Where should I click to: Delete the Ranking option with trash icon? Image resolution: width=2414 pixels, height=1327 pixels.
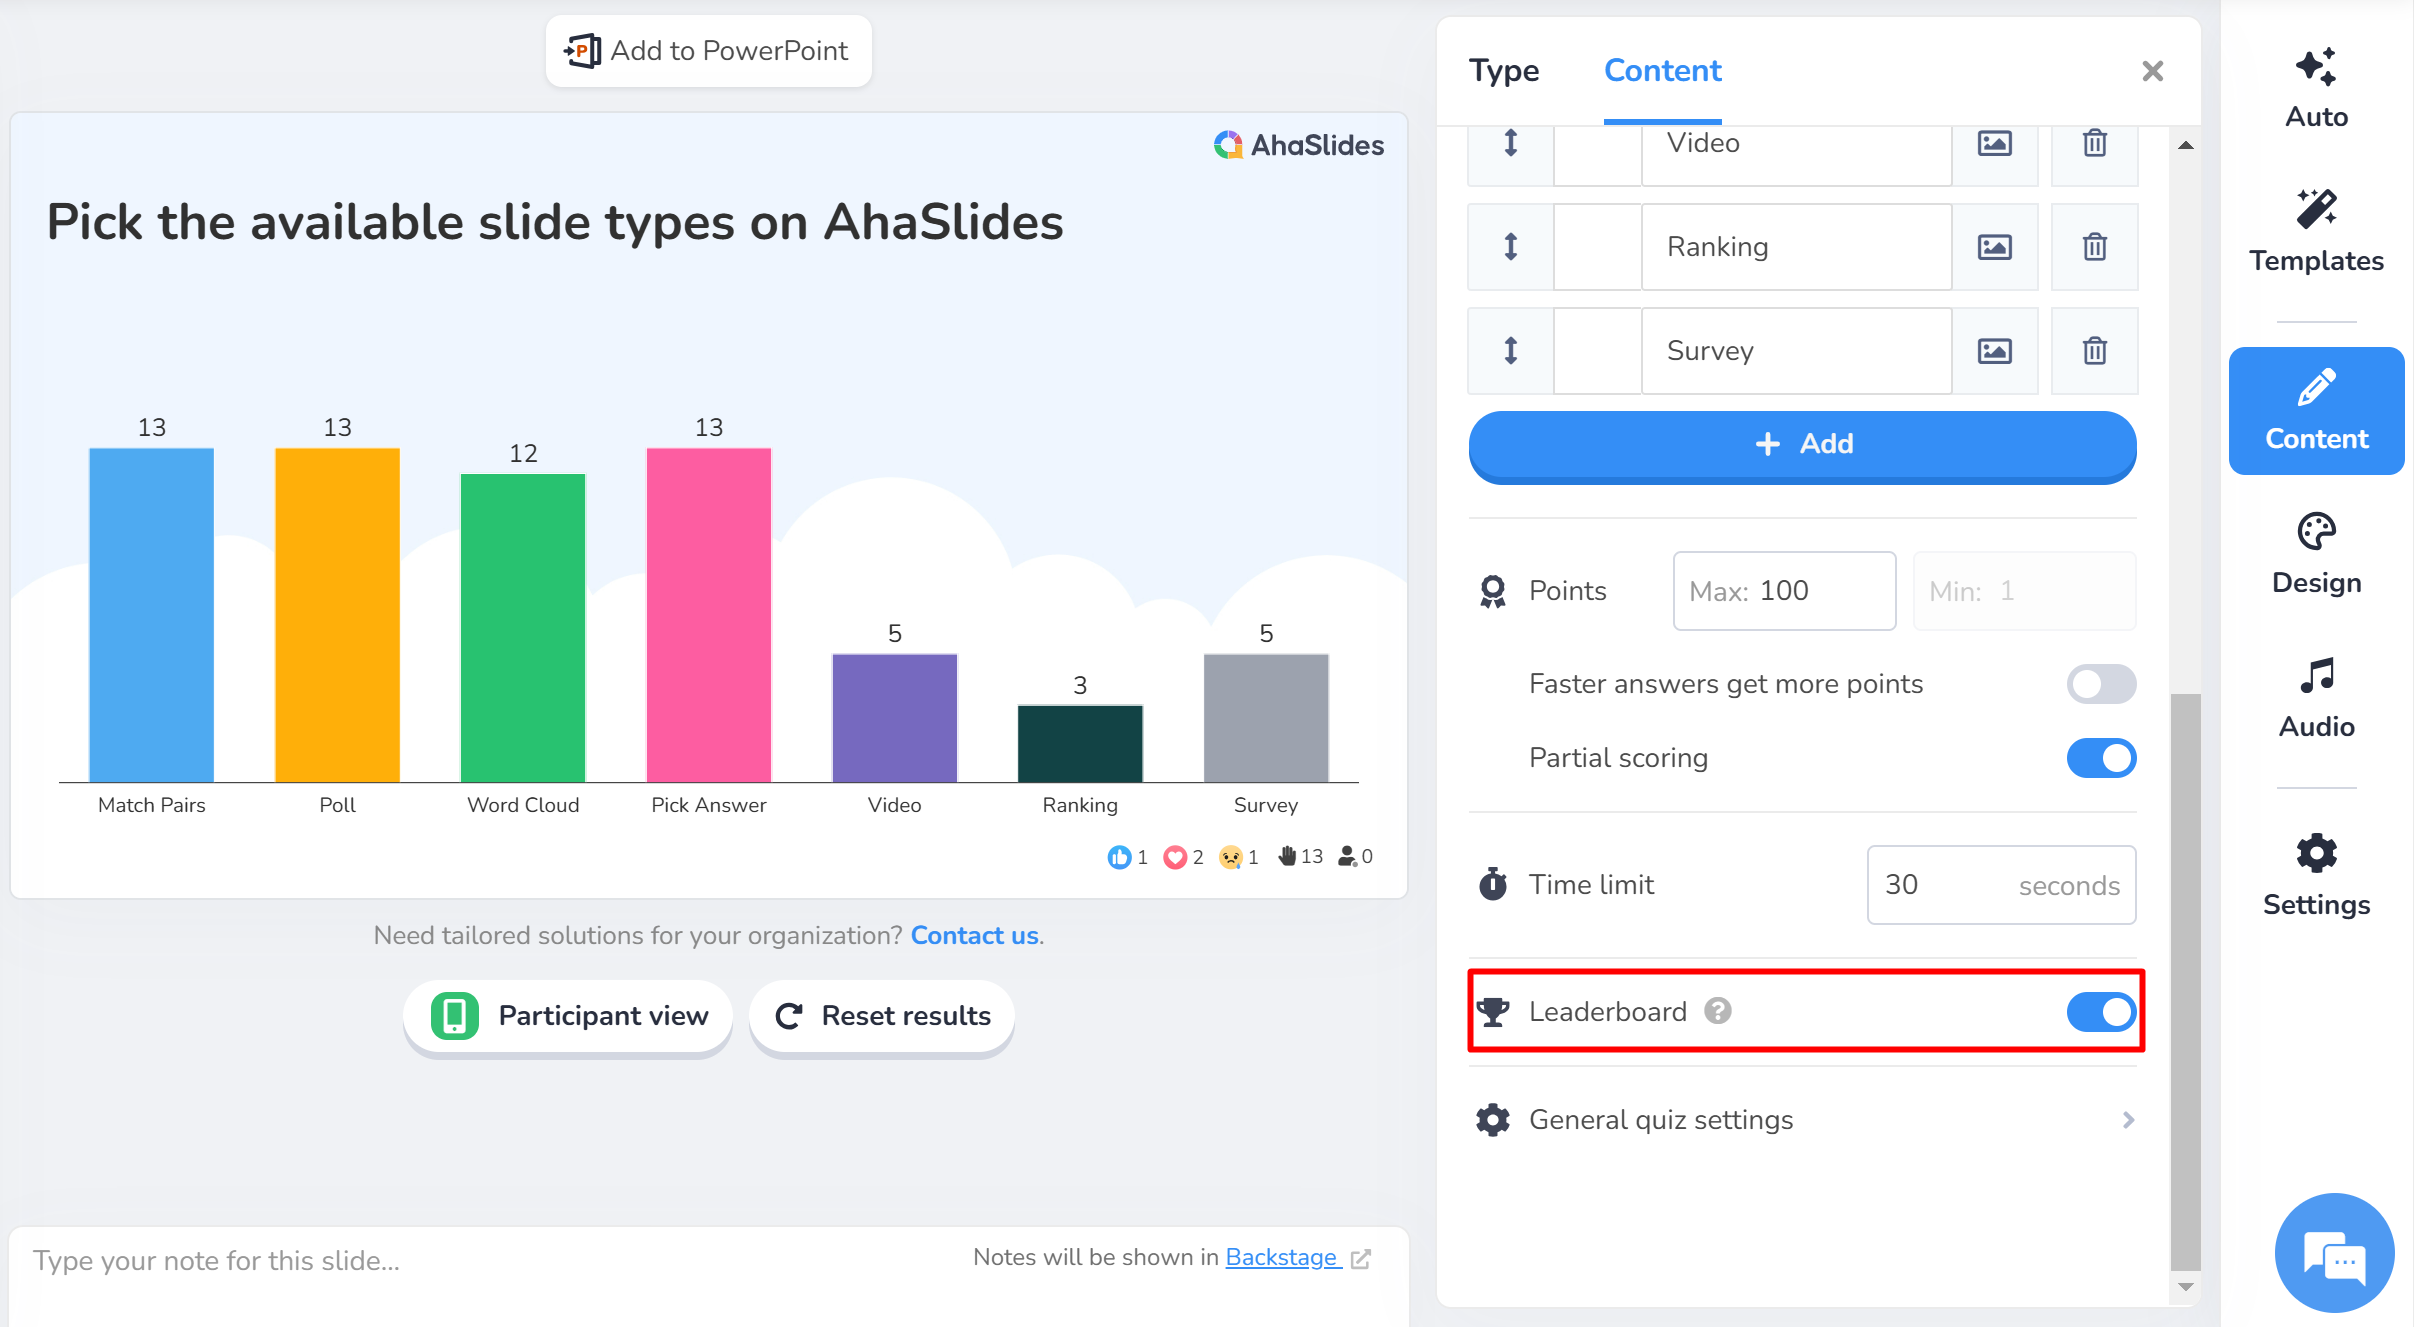coord(2094,247)
